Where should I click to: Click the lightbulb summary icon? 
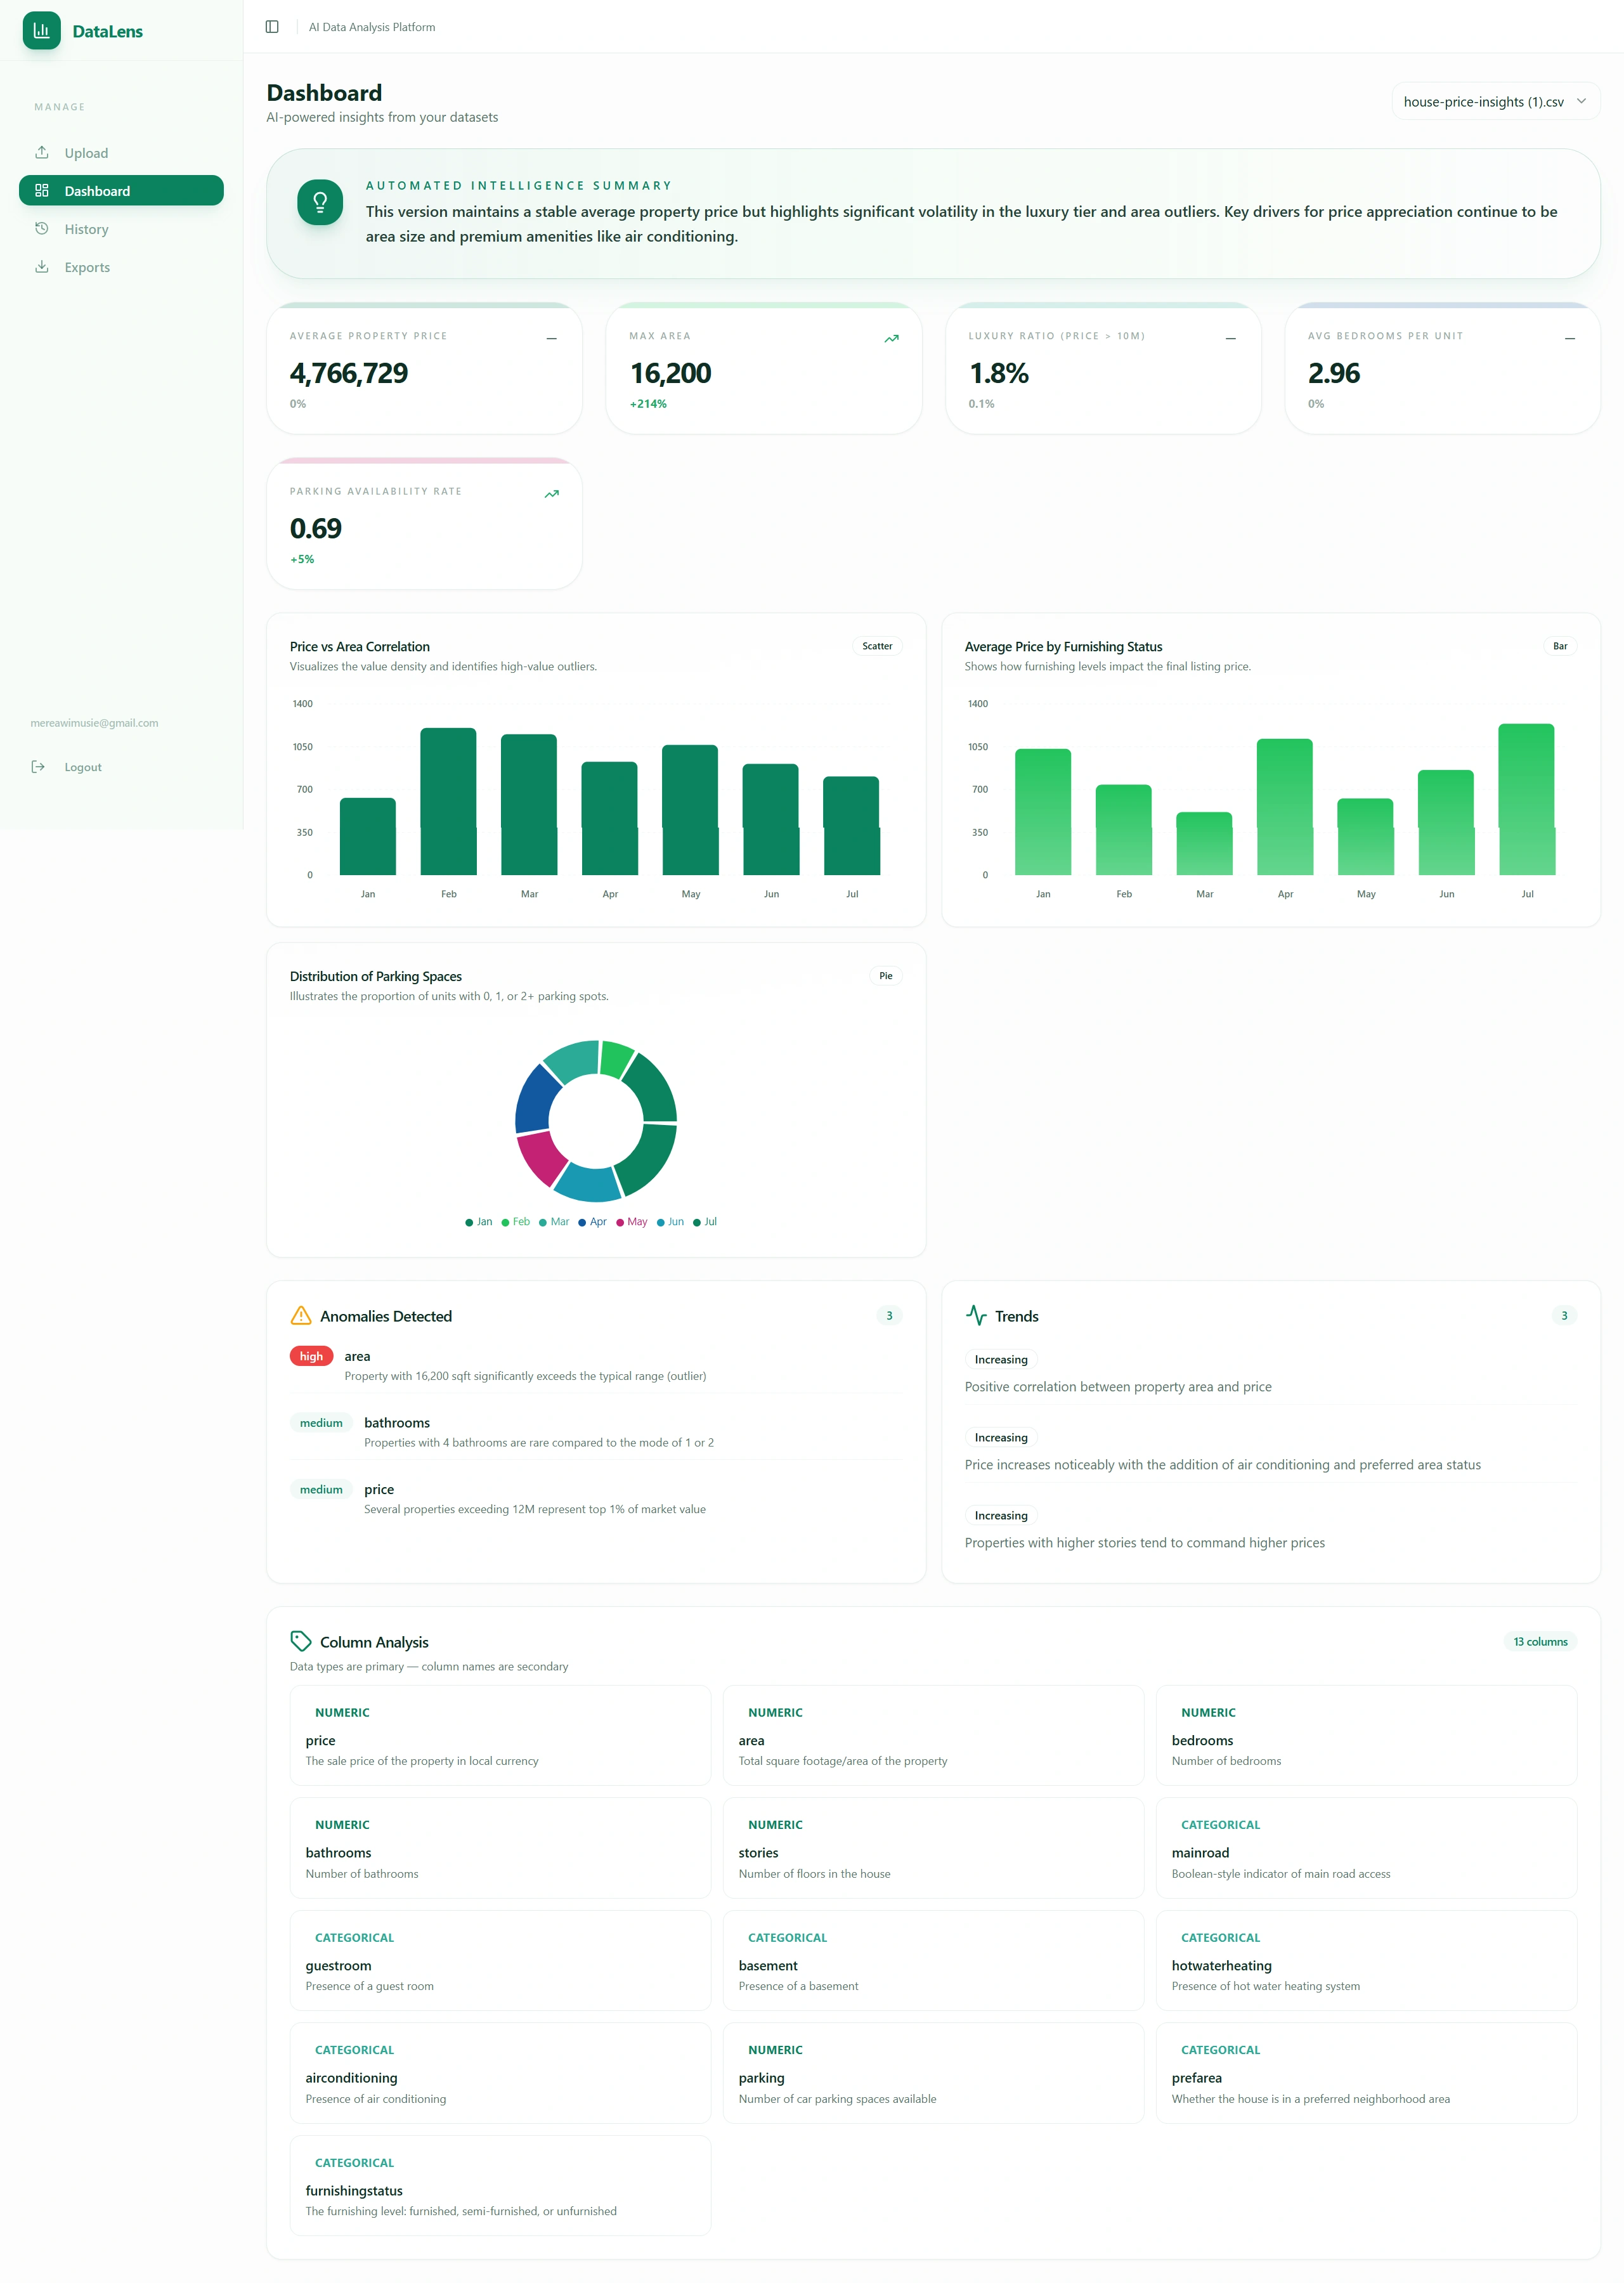click(320, 203)
